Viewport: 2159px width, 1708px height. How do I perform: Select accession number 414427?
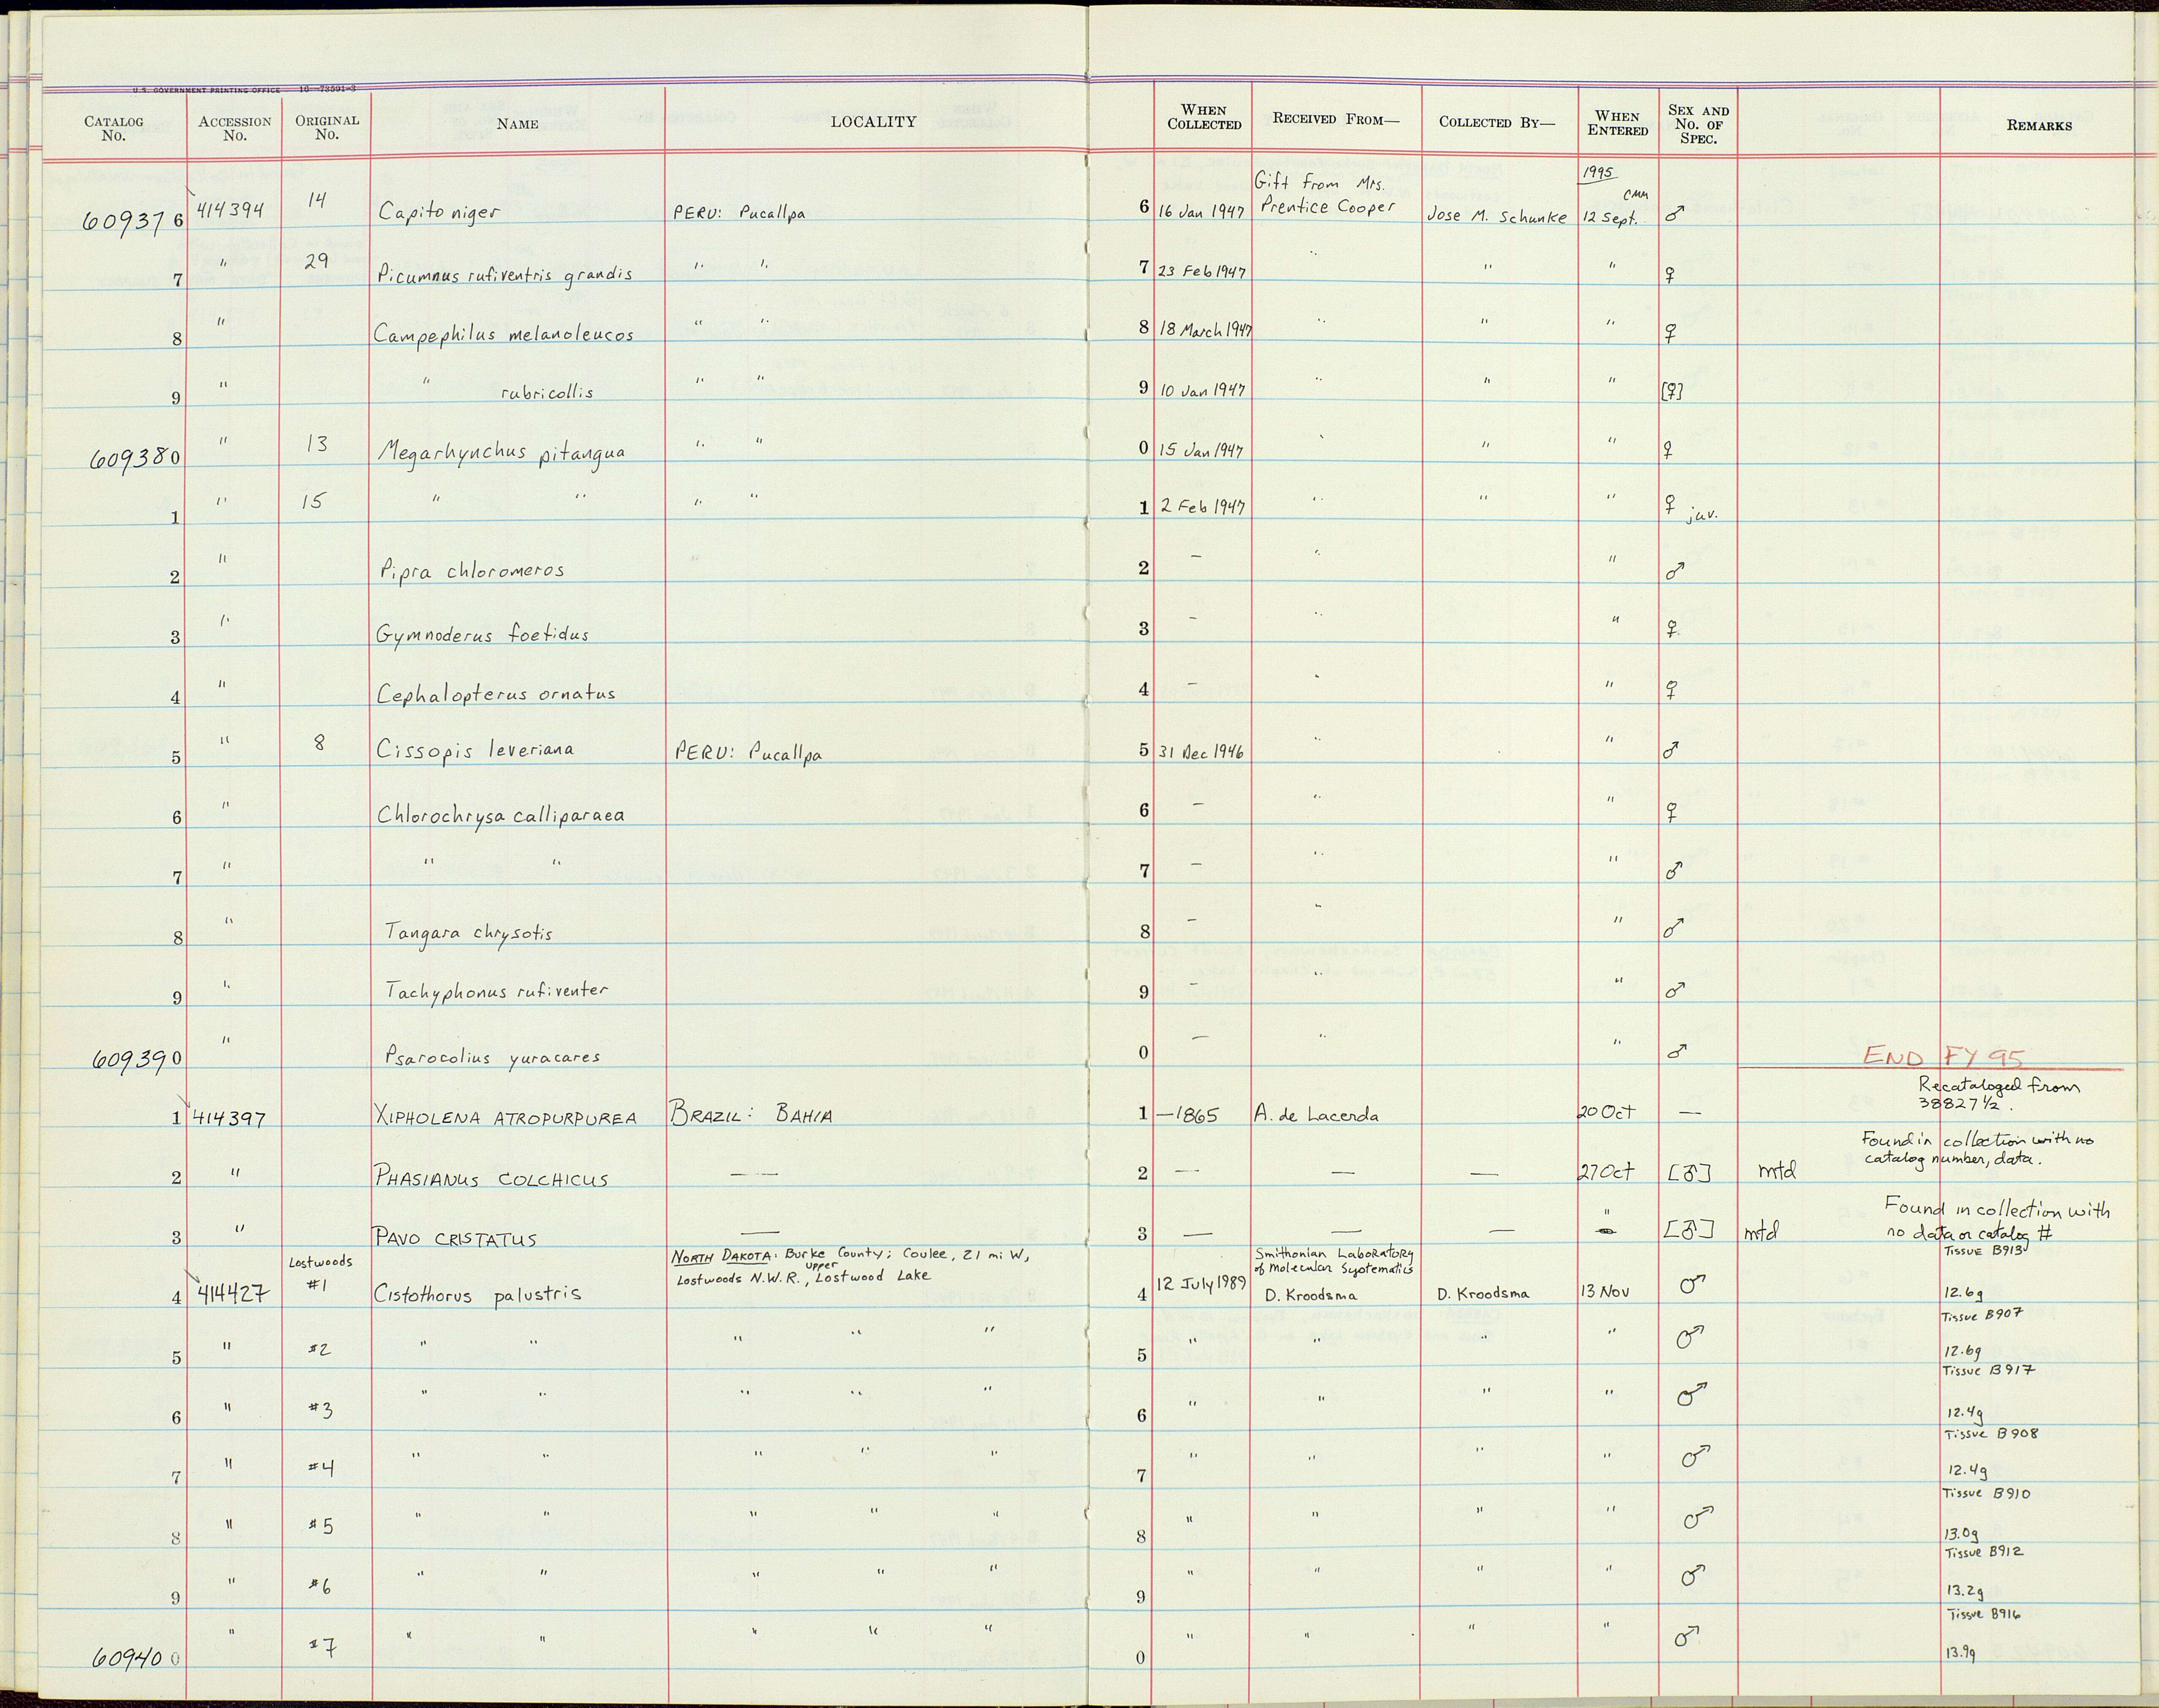232,1293
